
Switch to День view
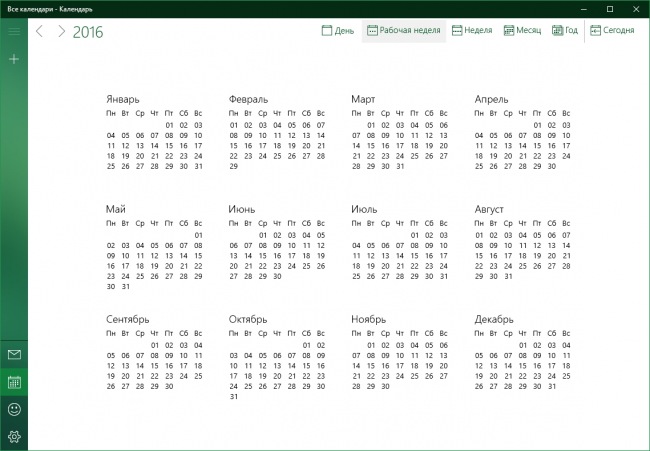coord(338,31)
